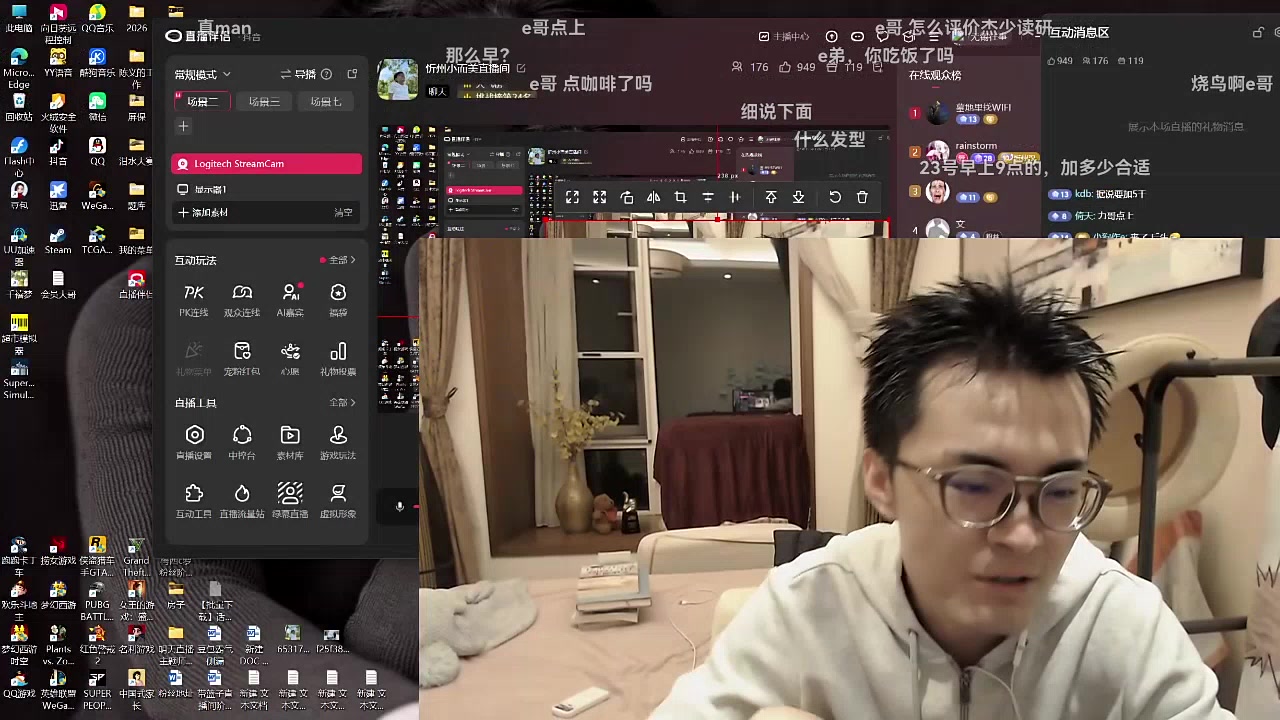Open 直播设置 live settings
Screen dimensions: 1280x720
pos(194,442)
